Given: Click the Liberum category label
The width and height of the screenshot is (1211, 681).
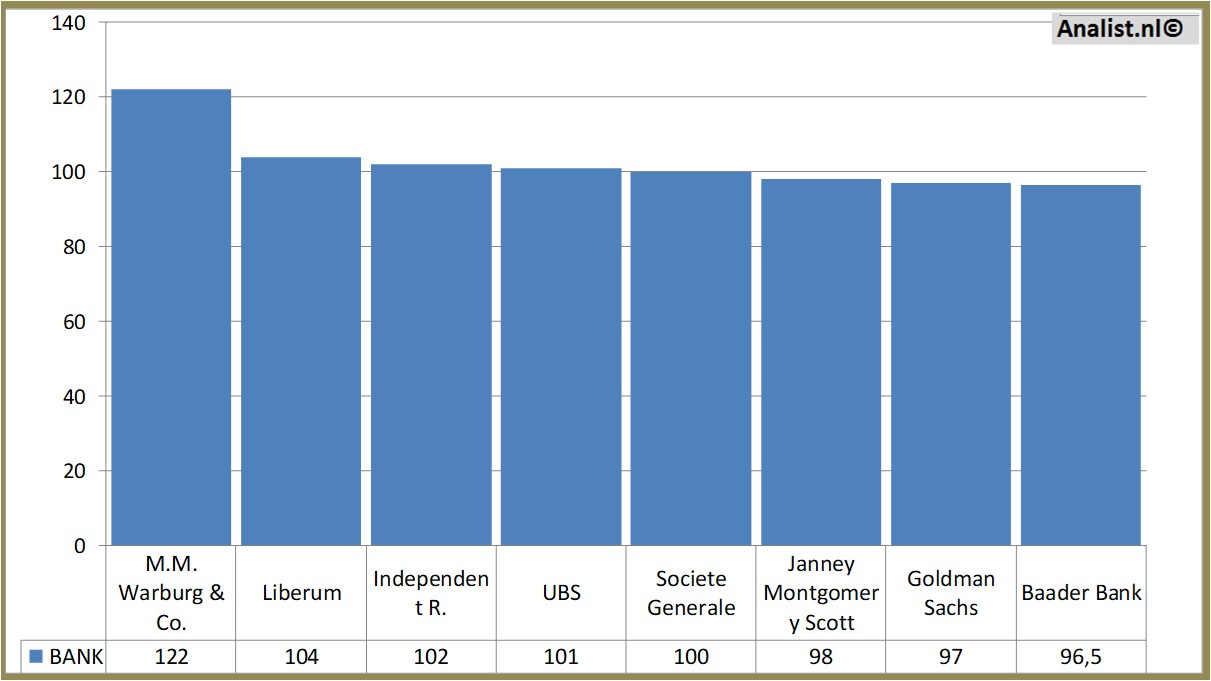Looking at the screenshot, I should click(301, 592).
